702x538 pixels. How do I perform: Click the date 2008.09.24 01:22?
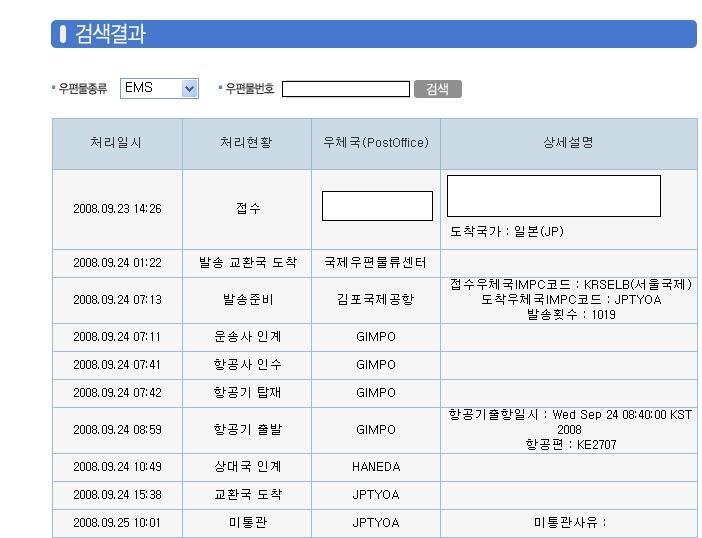117,263
